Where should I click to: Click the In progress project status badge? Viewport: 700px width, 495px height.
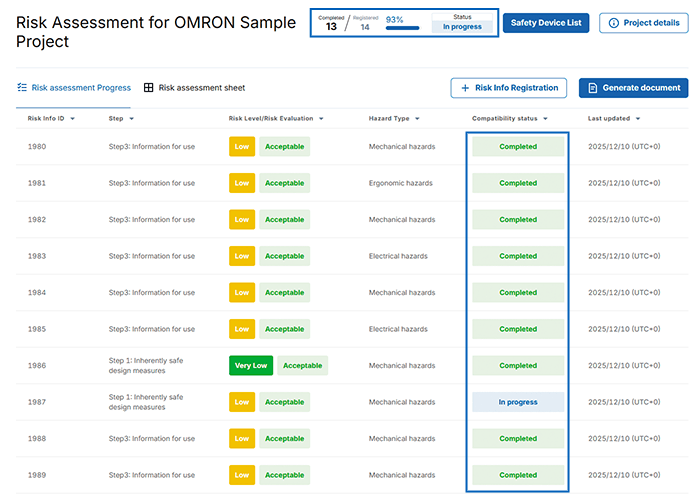[x=462, y=27]
